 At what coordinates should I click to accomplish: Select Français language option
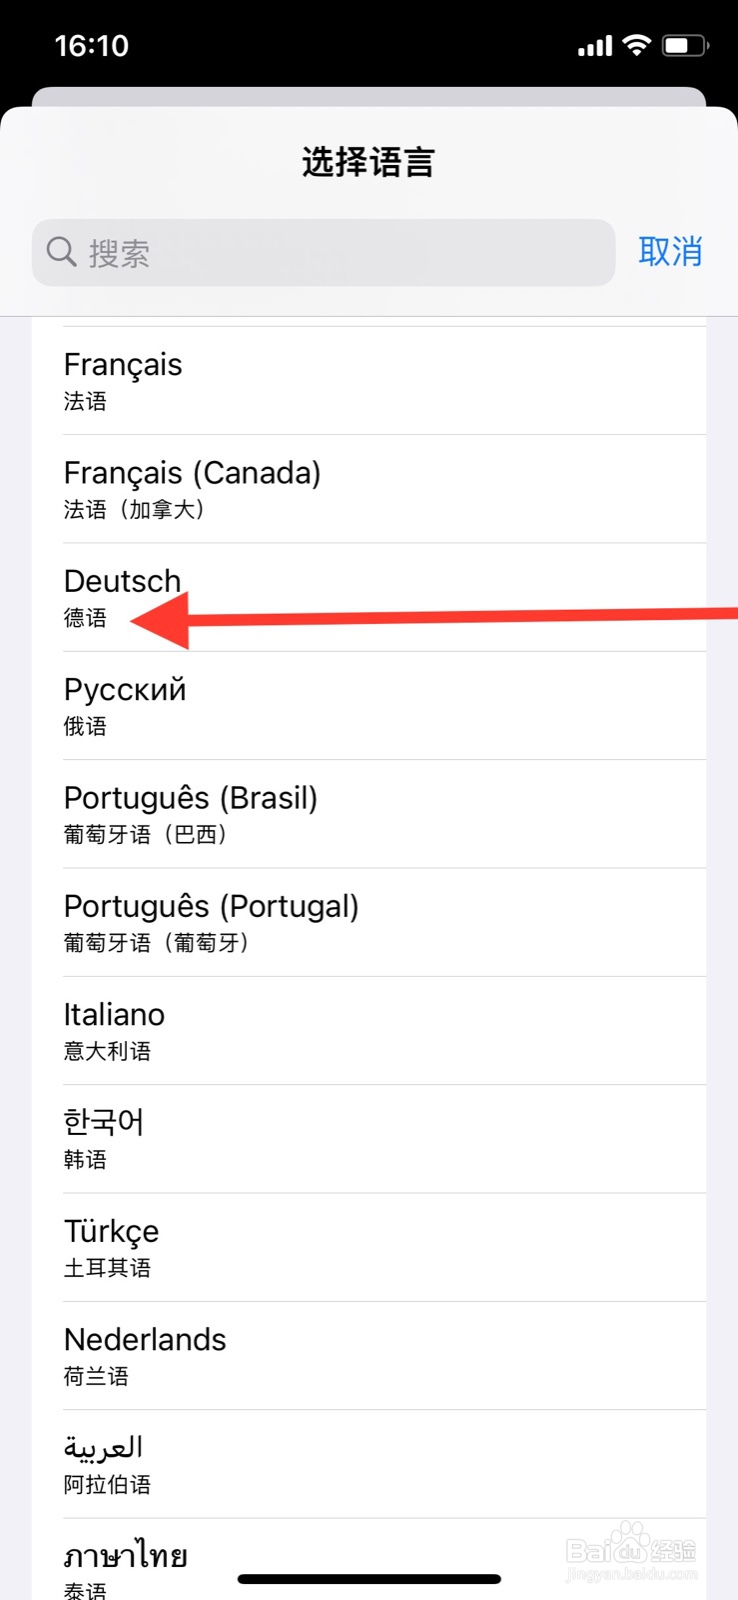pos(384,381)
